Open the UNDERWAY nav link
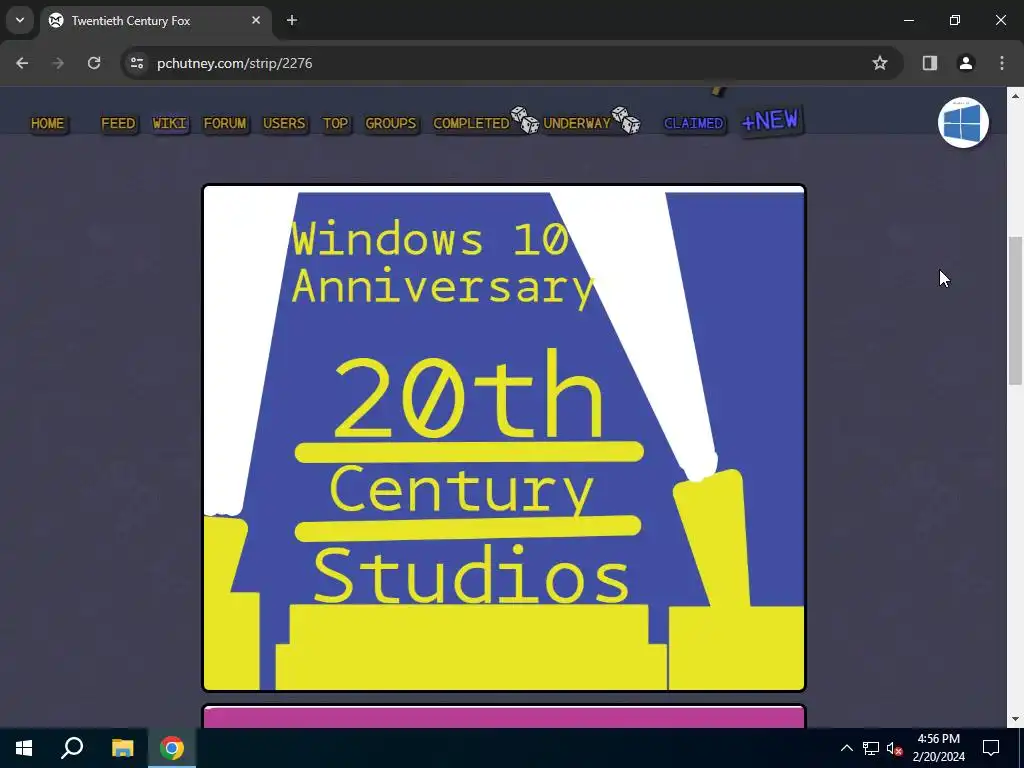This screenshot has height=768, width=1024. 577,123
